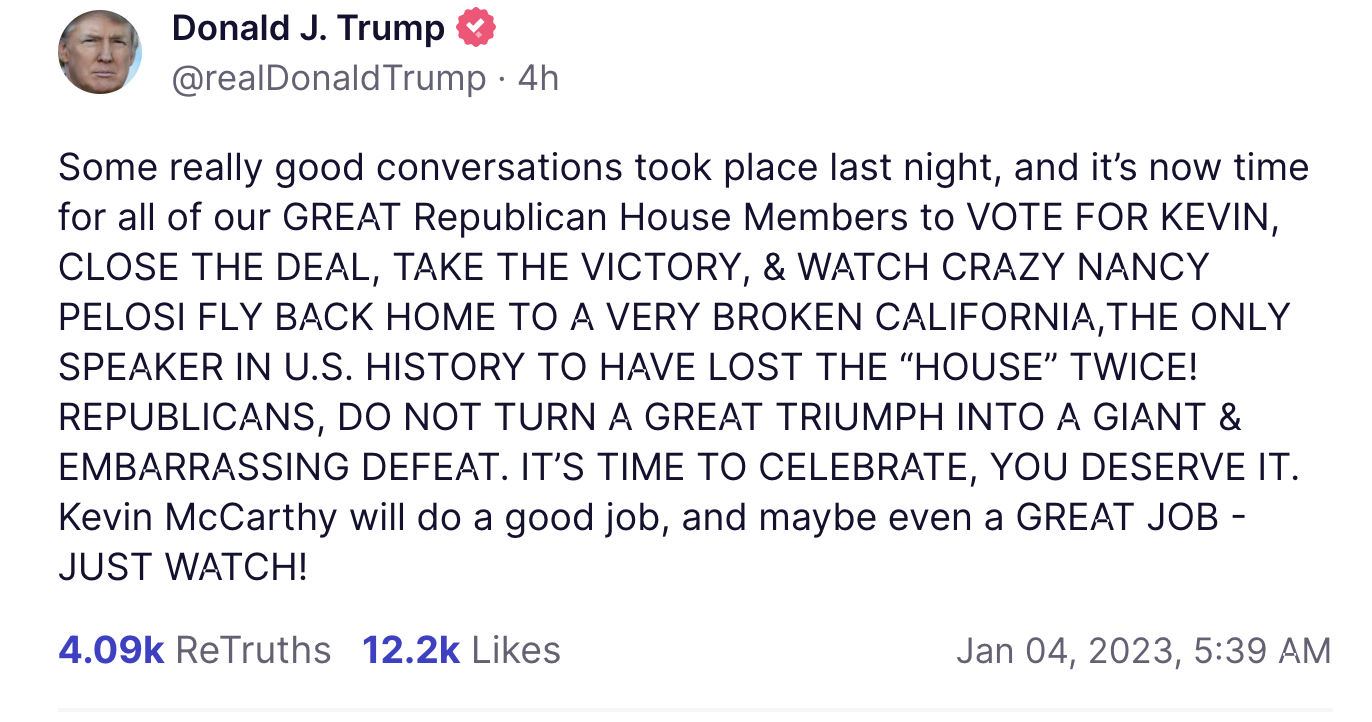Open the Likes label list
This screenshot has height=722, width=1372.
click(516, 650)
